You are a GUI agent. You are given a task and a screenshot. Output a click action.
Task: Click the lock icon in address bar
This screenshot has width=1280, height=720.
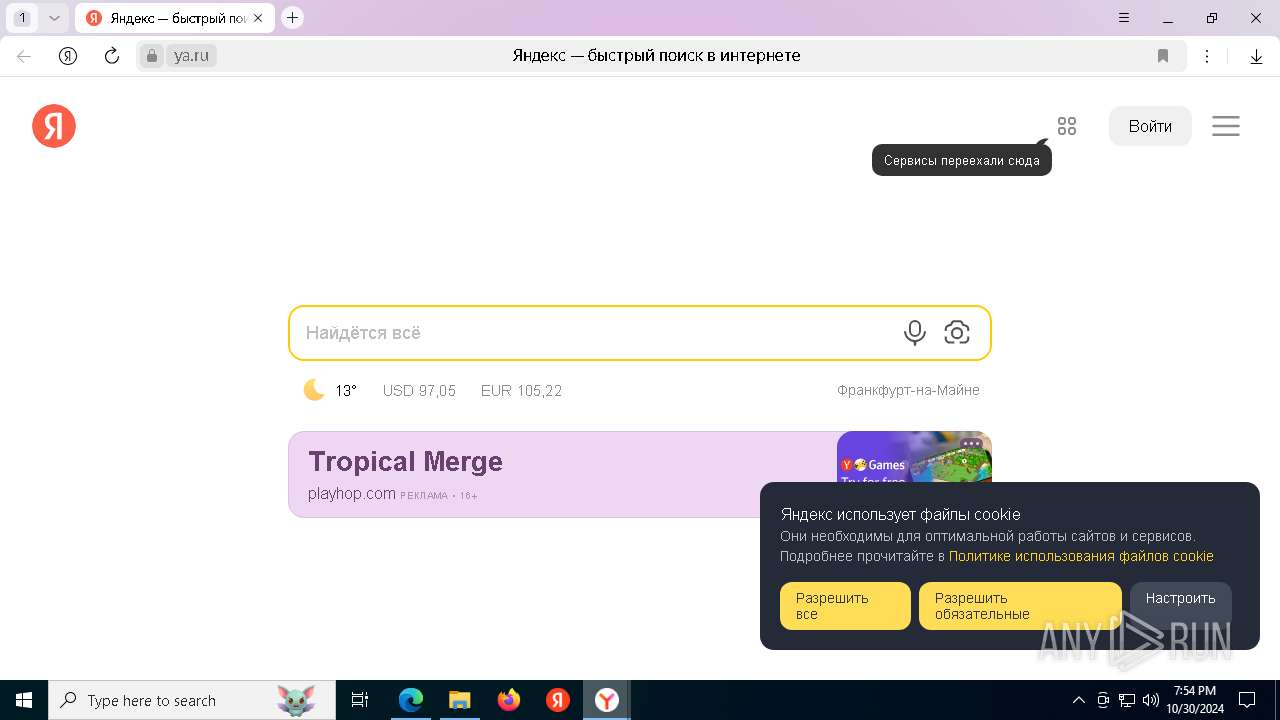(x=152, y=56)
